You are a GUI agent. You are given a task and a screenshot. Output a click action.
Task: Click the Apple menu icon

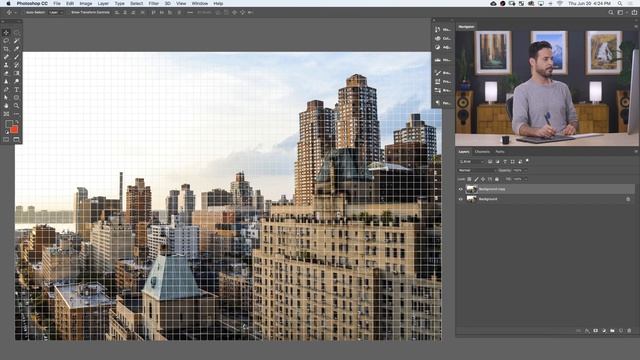[x=8, y=3]
